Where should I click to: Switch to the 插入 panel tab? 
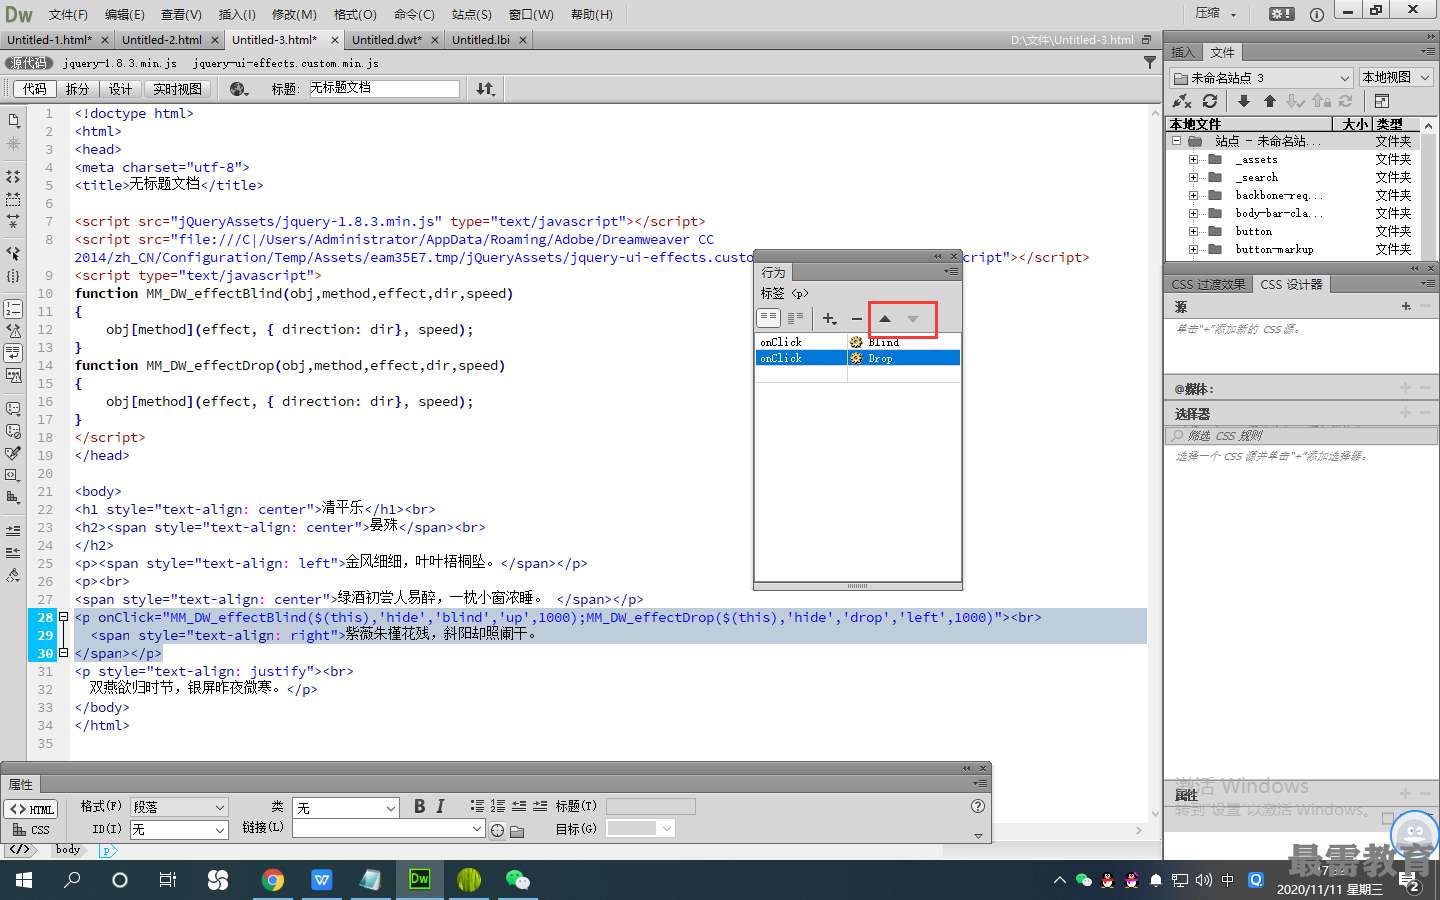pos(1183,52)
